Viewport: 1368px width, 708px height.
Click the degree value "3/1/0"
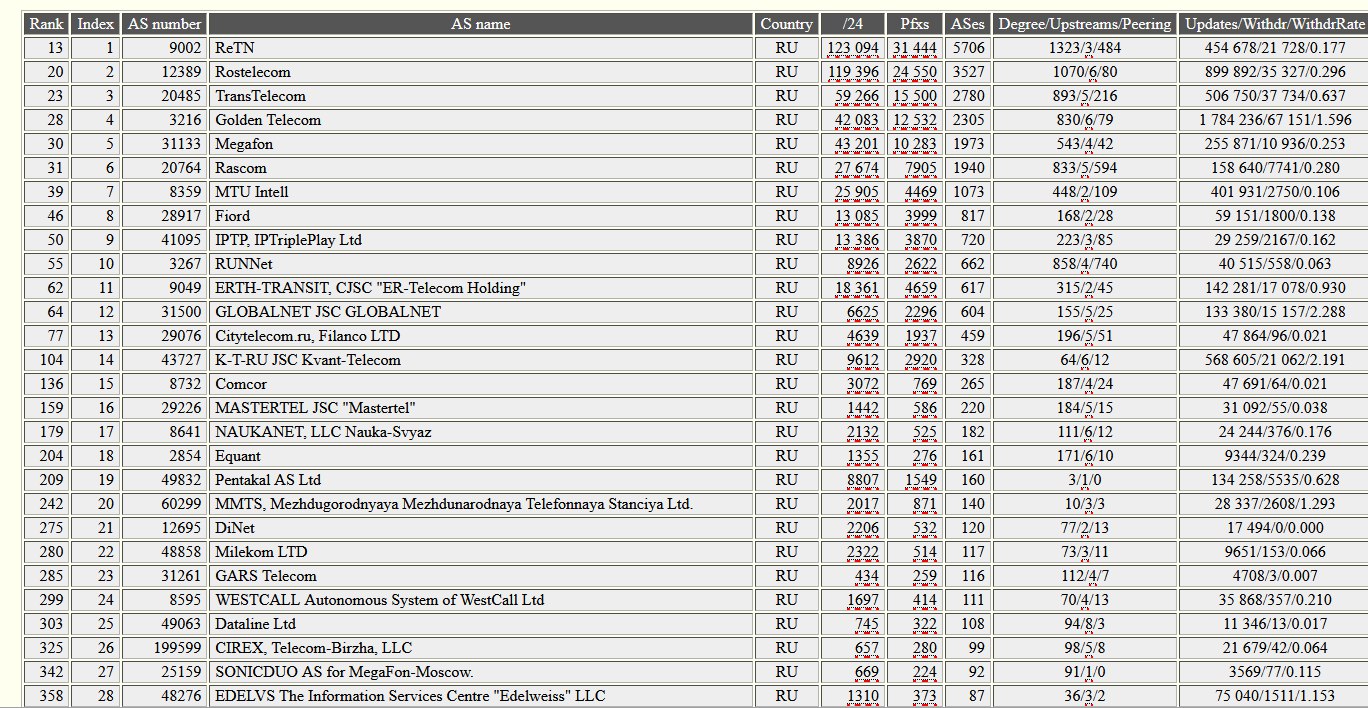(x=1085, y=480)
